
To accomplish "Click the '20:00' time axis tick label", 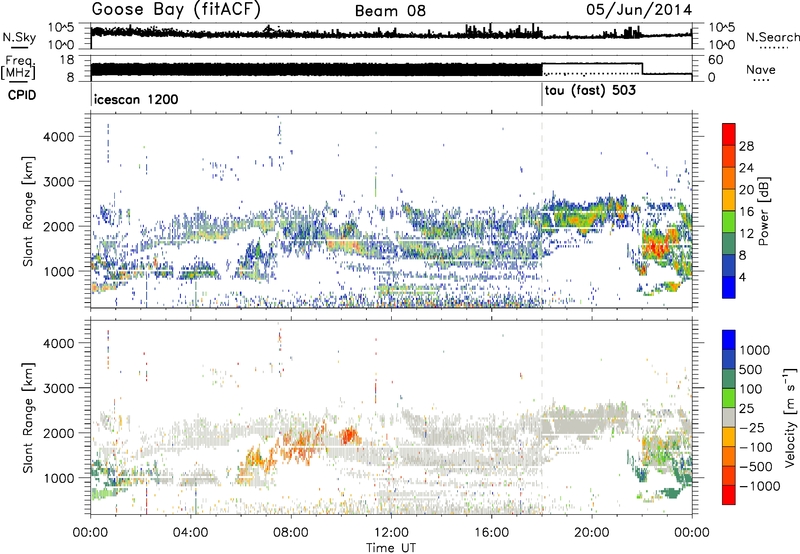I will coord(592,533).
